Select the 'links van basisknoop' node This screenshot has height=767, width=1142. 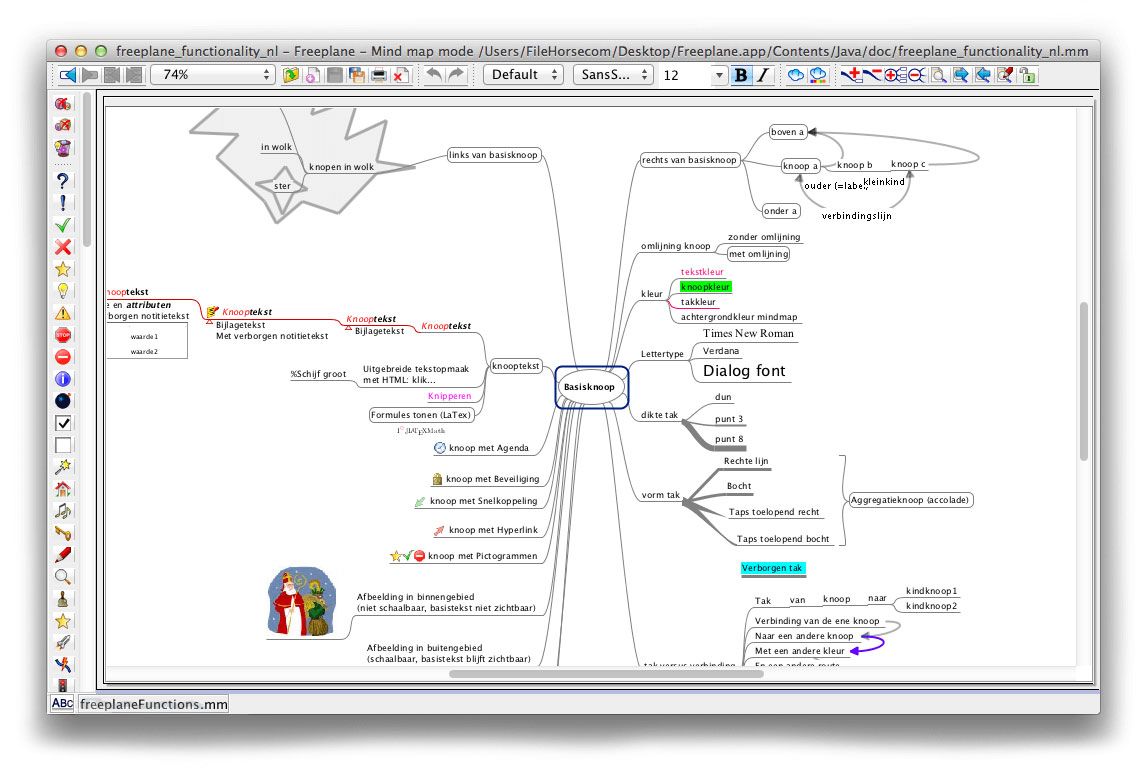coord(494,154)
